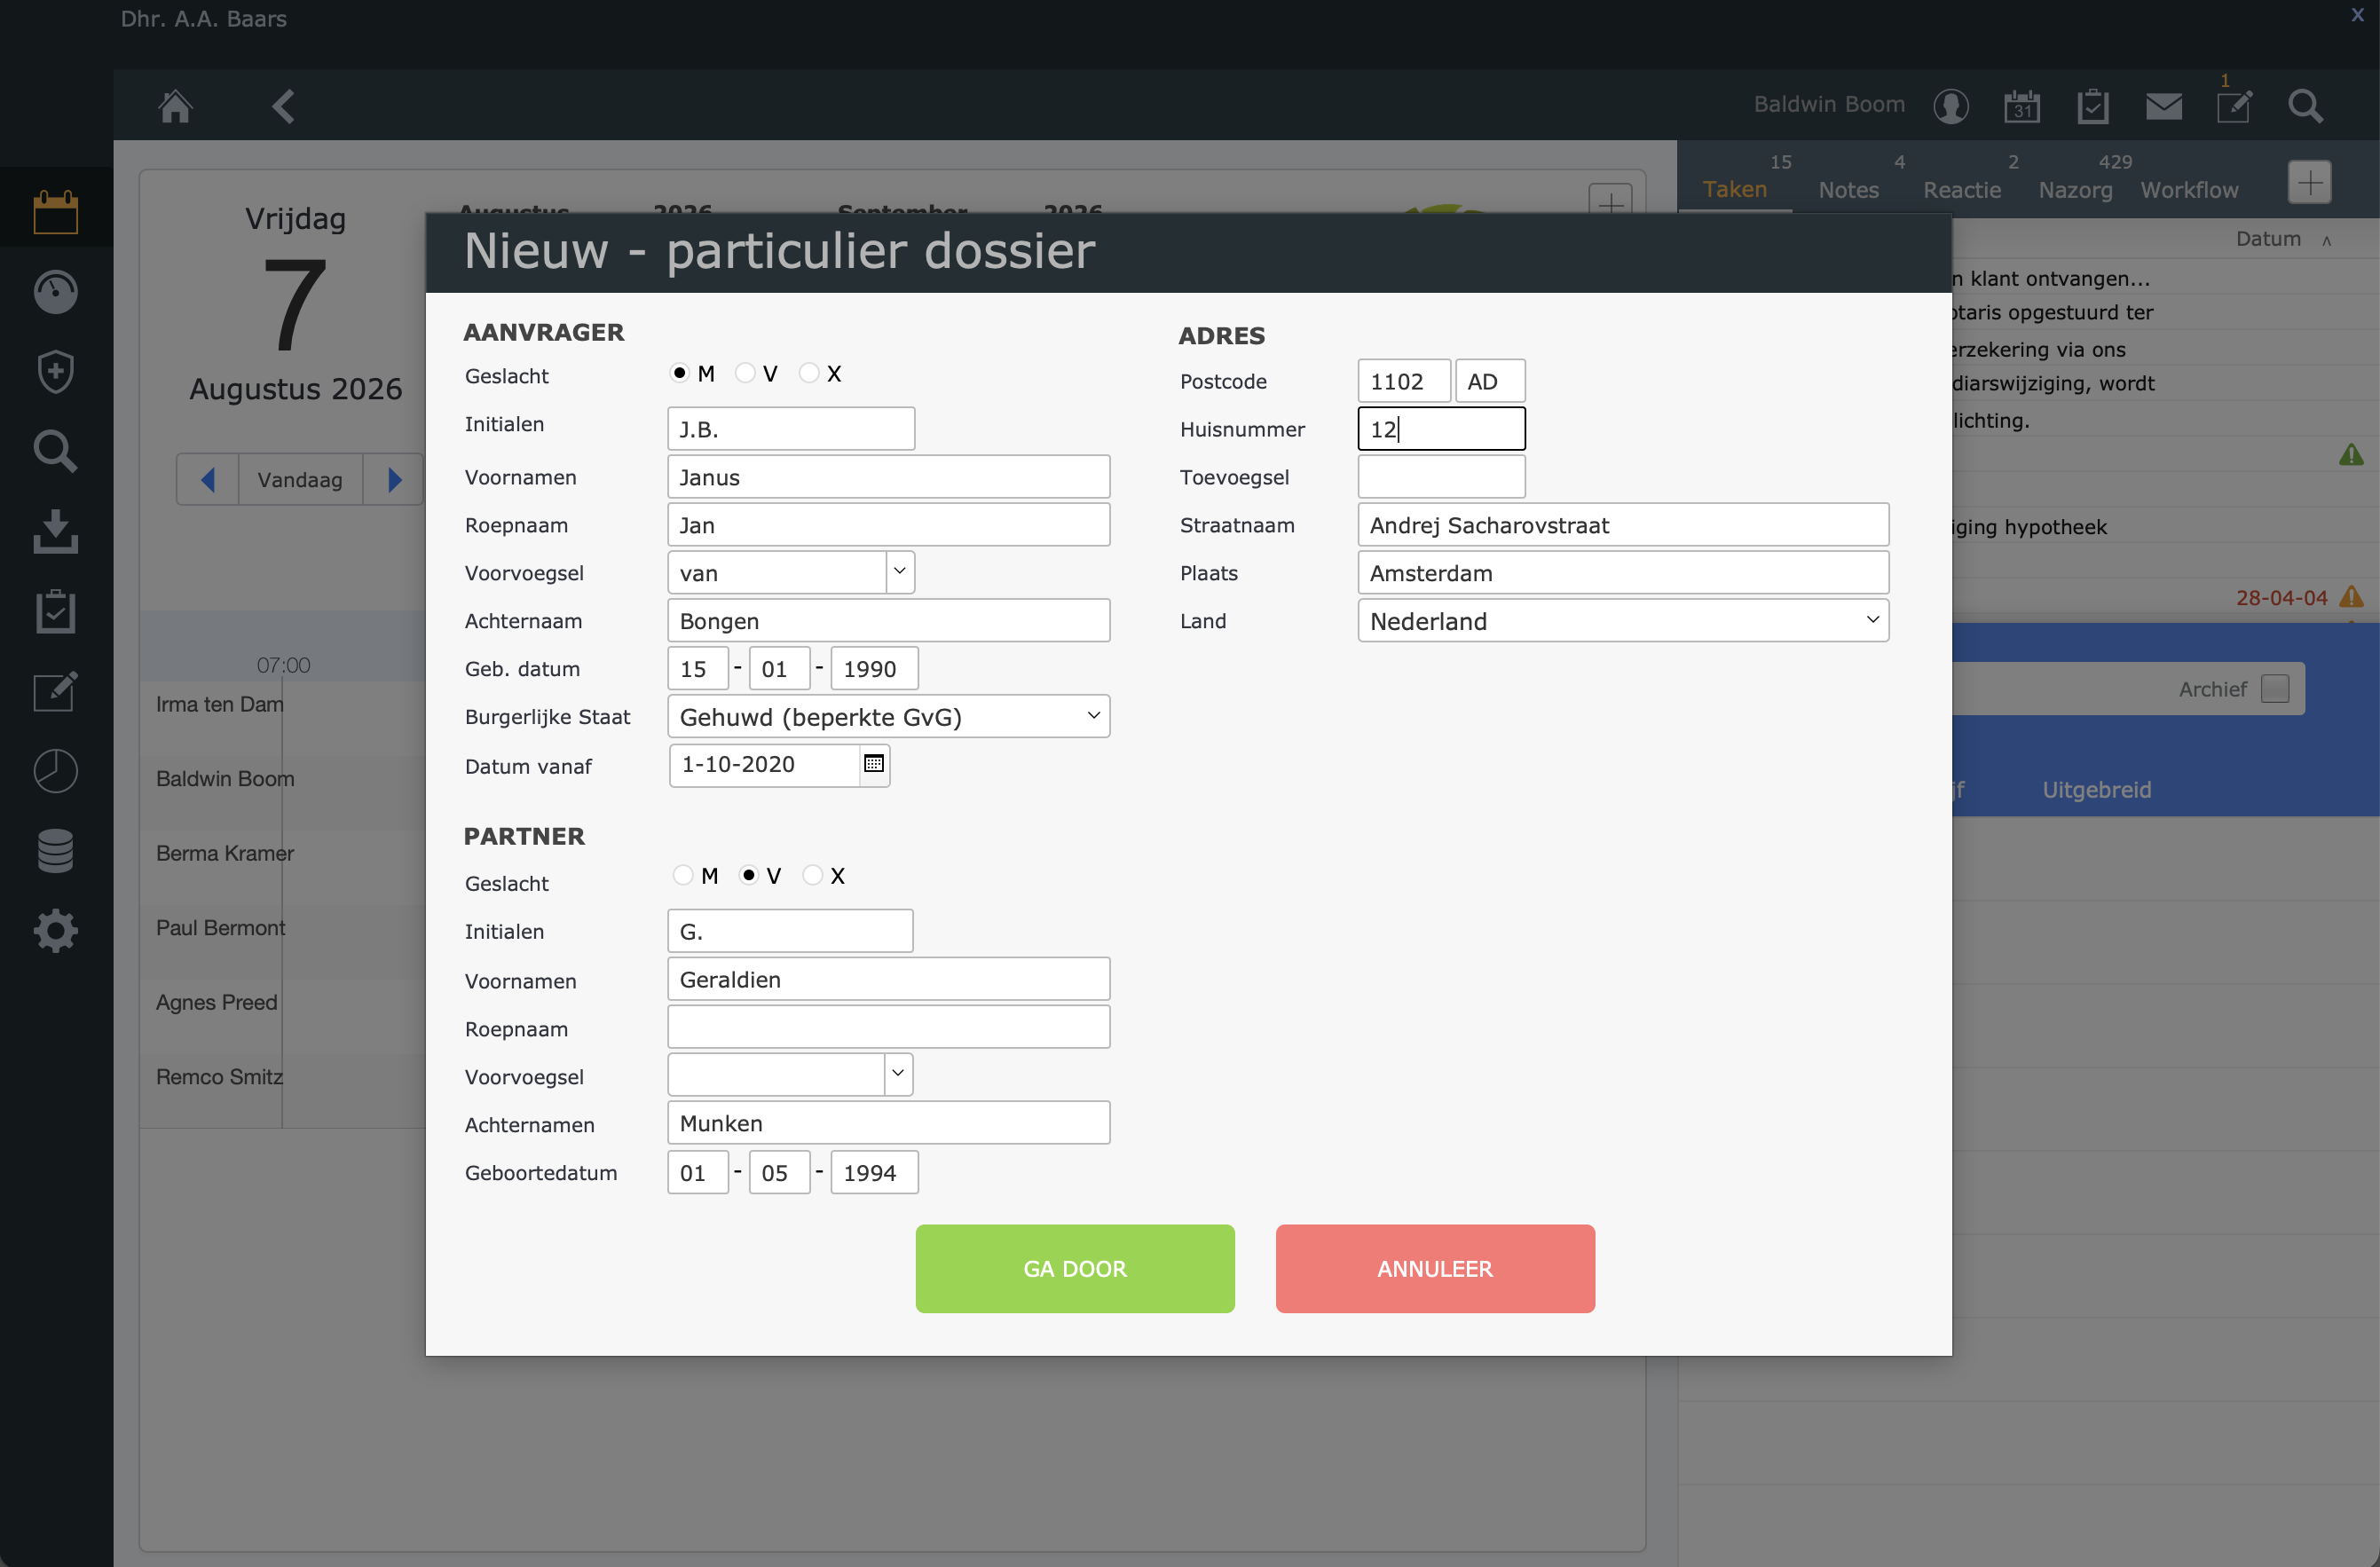
Task: Select aanvrager gender X radio
Action: [x=809, y=373]
